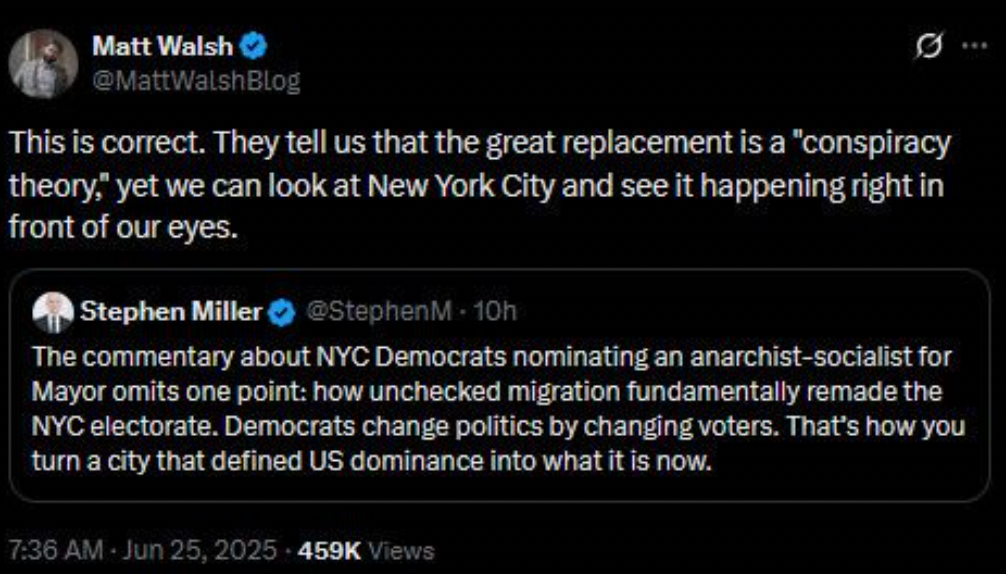1006x574 pixels.
Task: Click the small avatar in the quoted post
Action: (52, 312)
